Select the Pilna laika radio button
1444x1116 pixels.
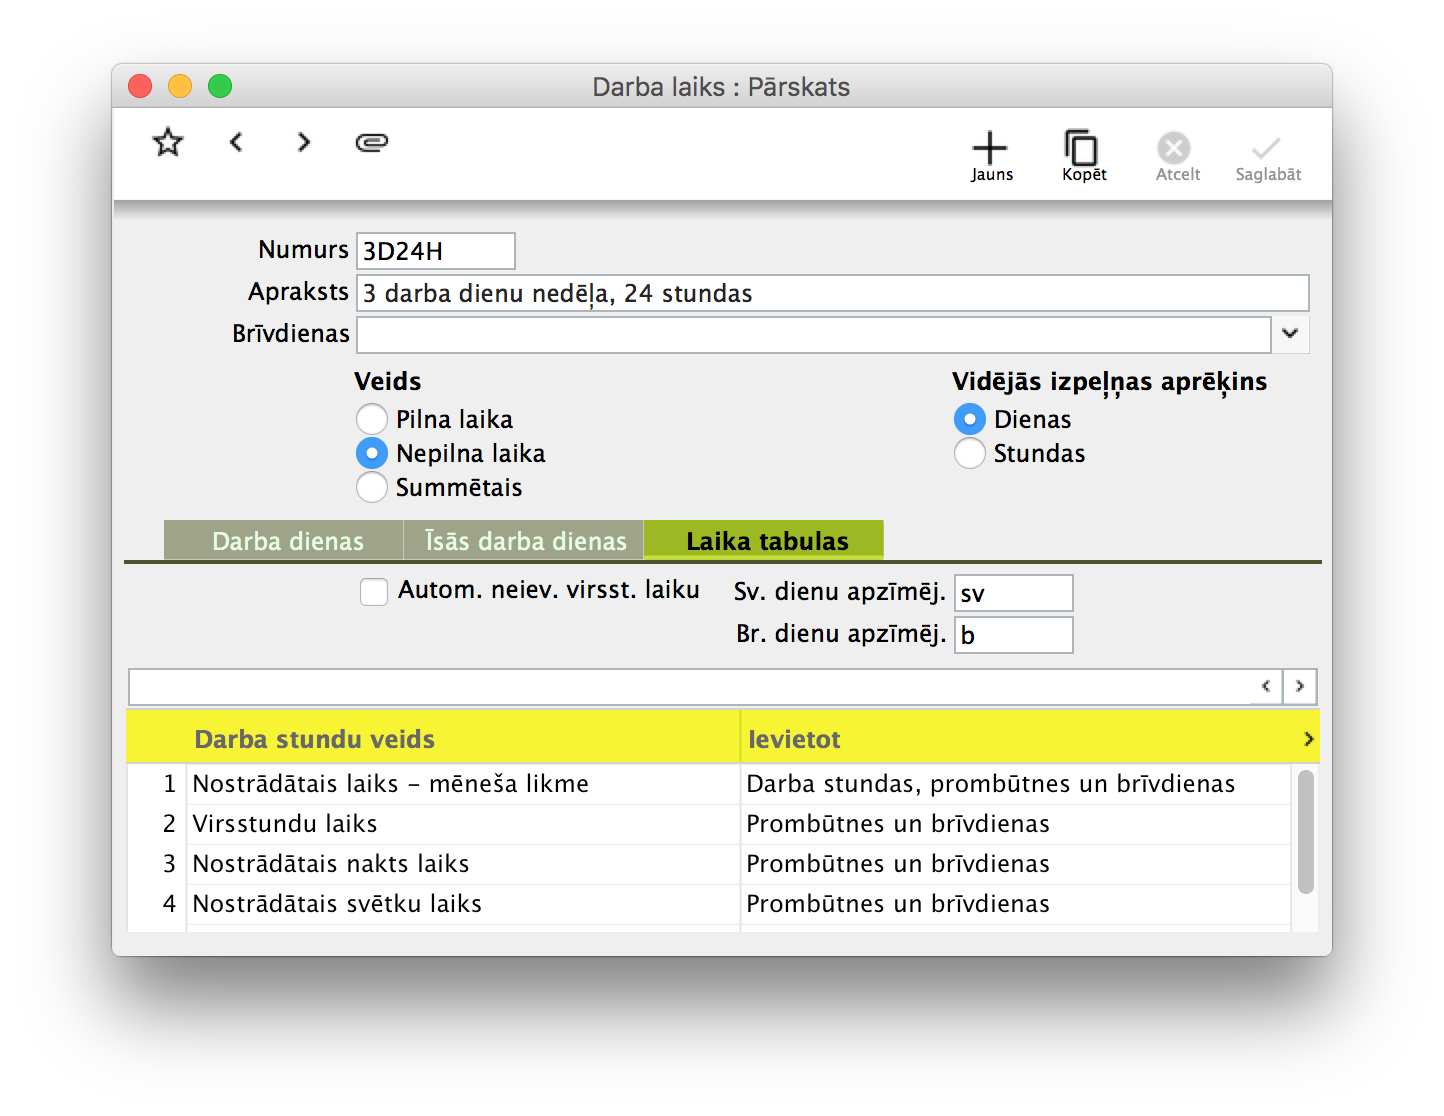372,419
